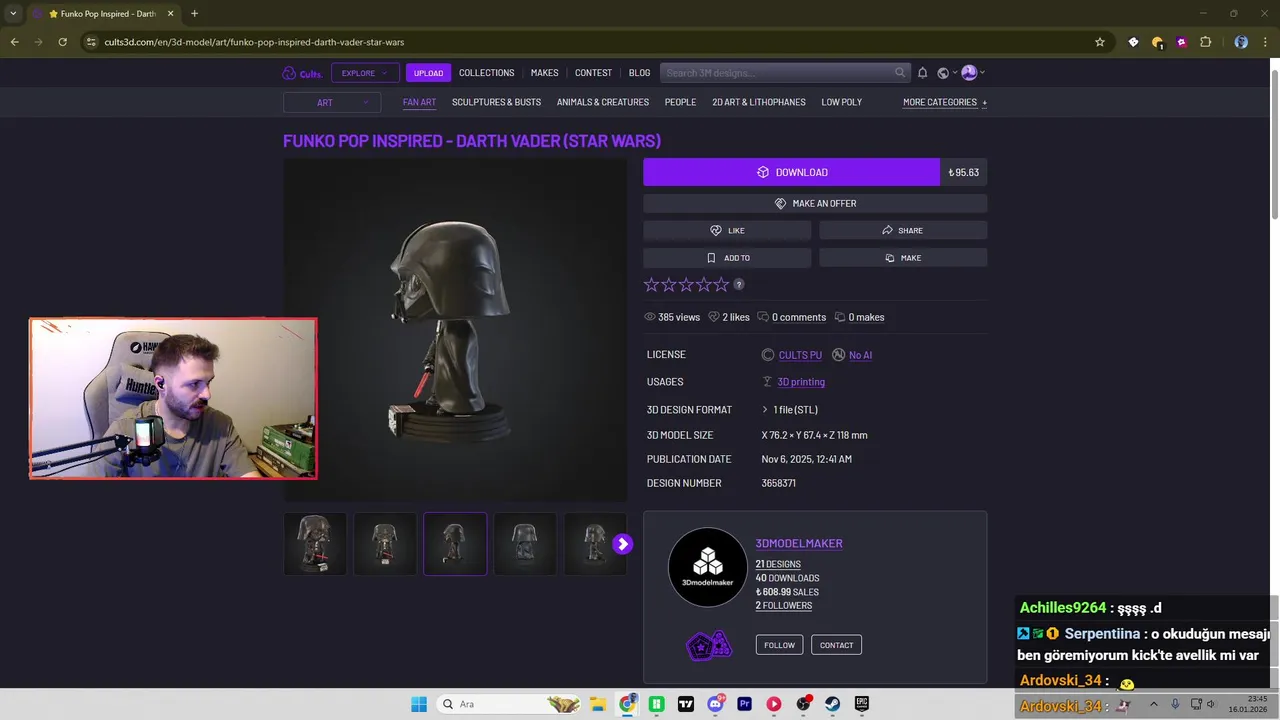The width and height of the screenshot is (1280, 720).
Task: Open Epic Games from the taskbar
Action: click(861, 704)
